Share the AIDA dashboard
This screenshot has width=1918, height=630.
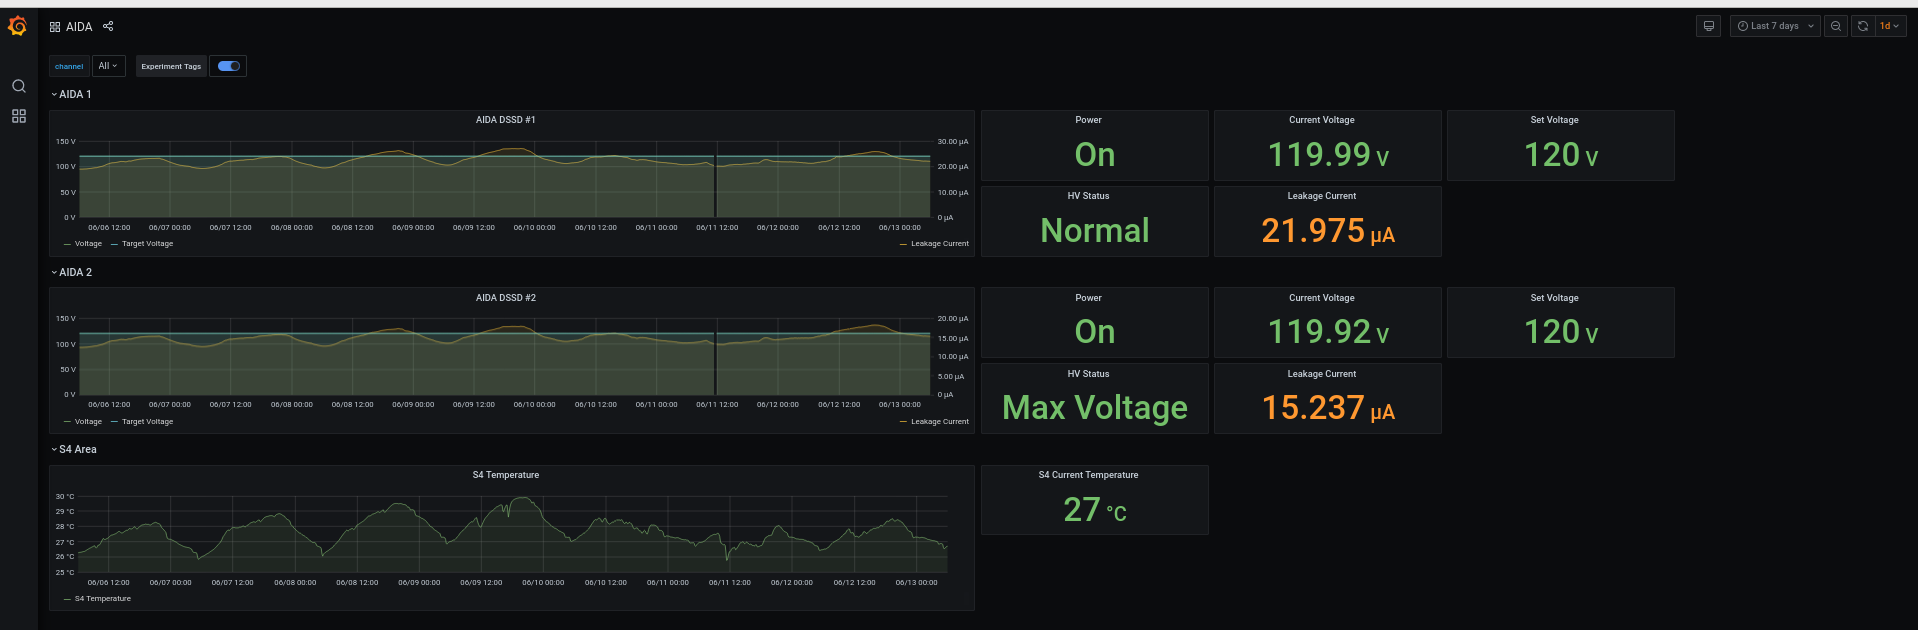point(108,26)
